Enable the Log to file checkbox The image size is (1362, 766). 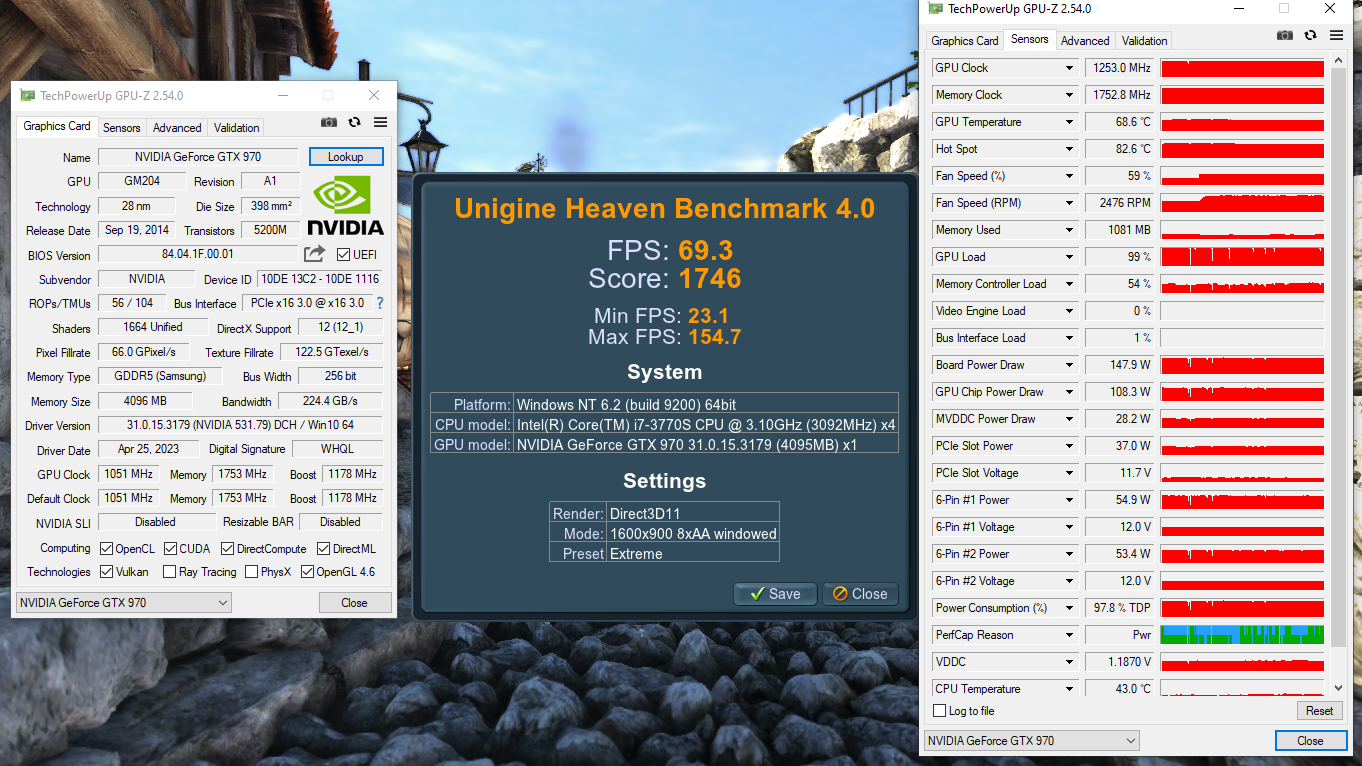pos(939,711)
